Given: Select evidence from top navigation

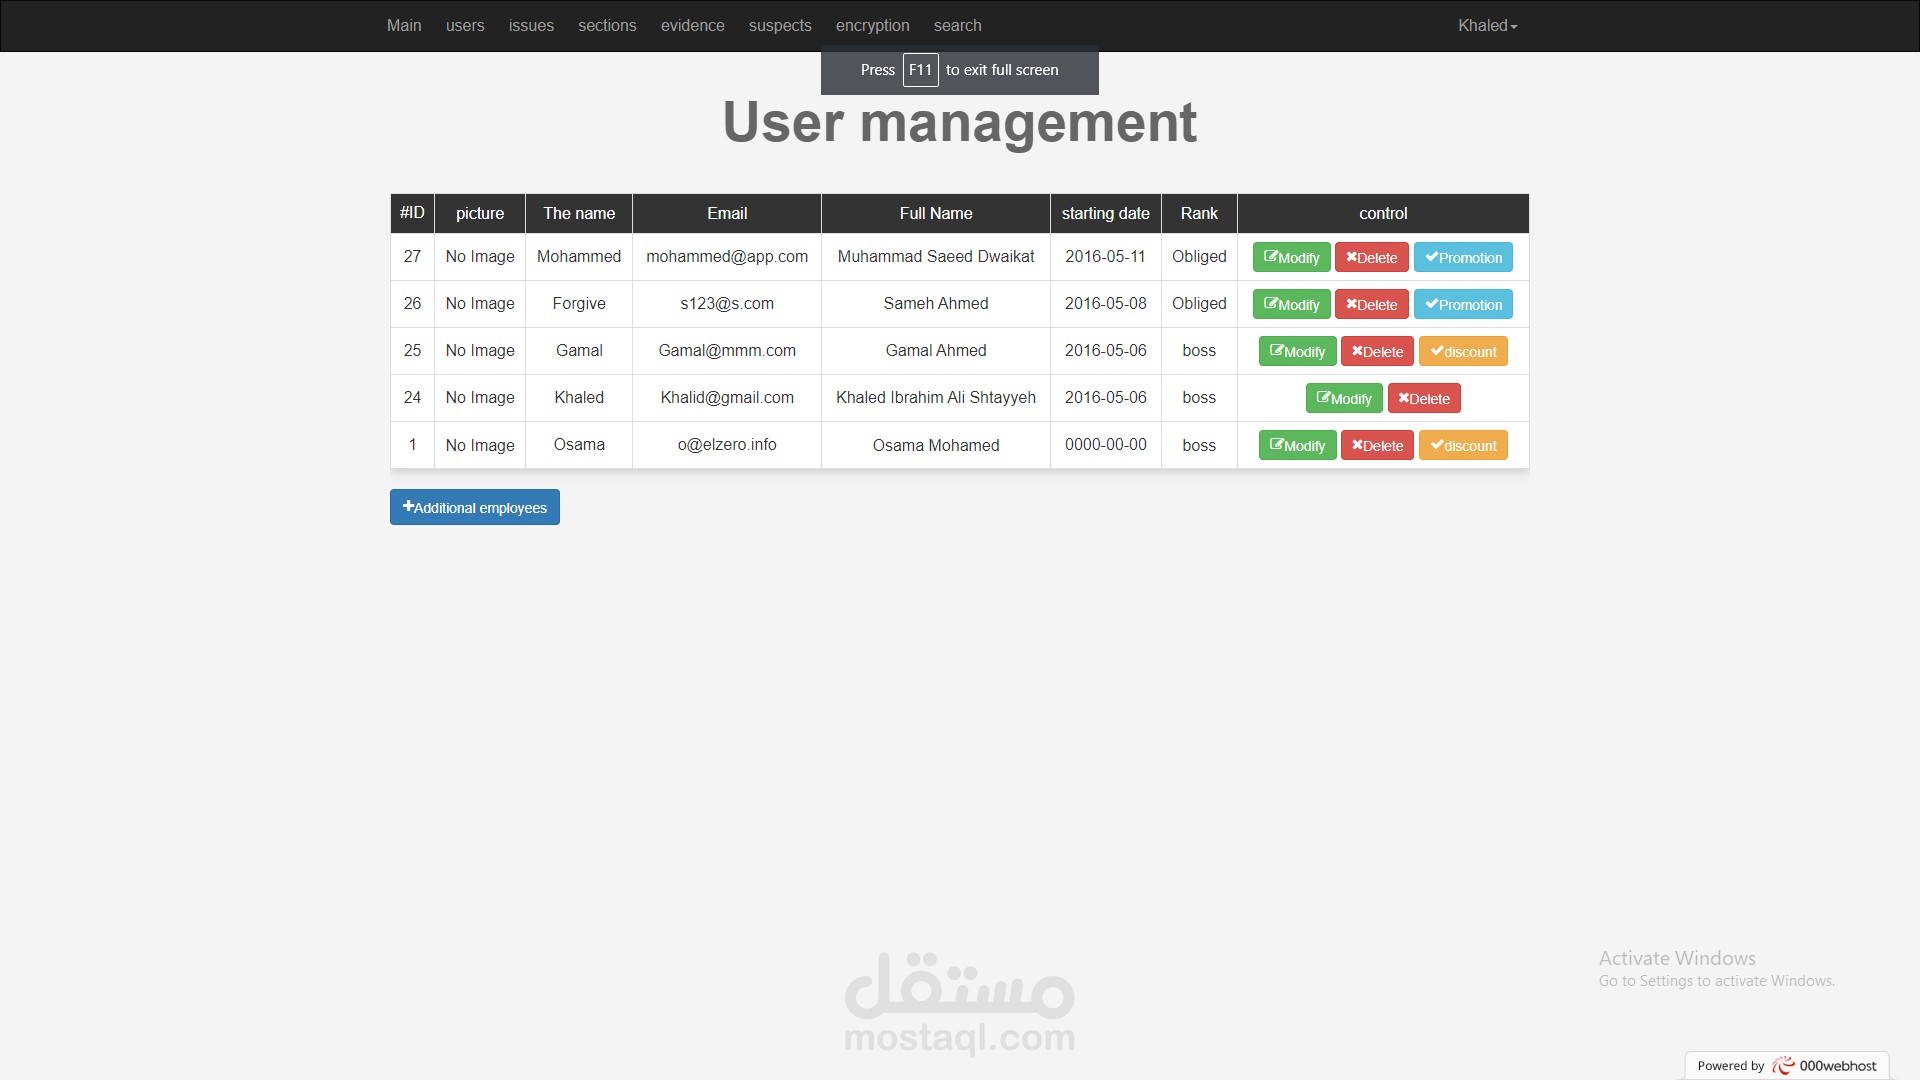Looking at the screenshot, I should click(x=692, y=26).
